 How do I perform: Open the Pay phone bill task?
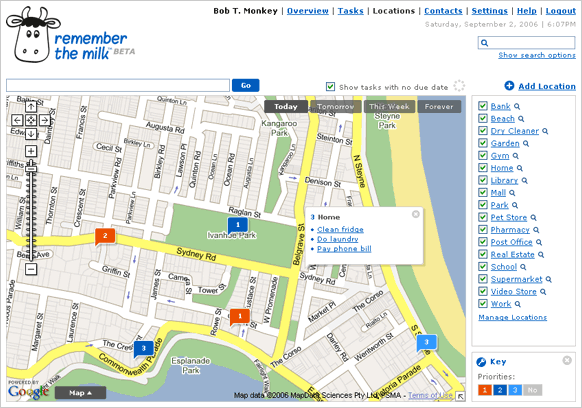point(344,249)
